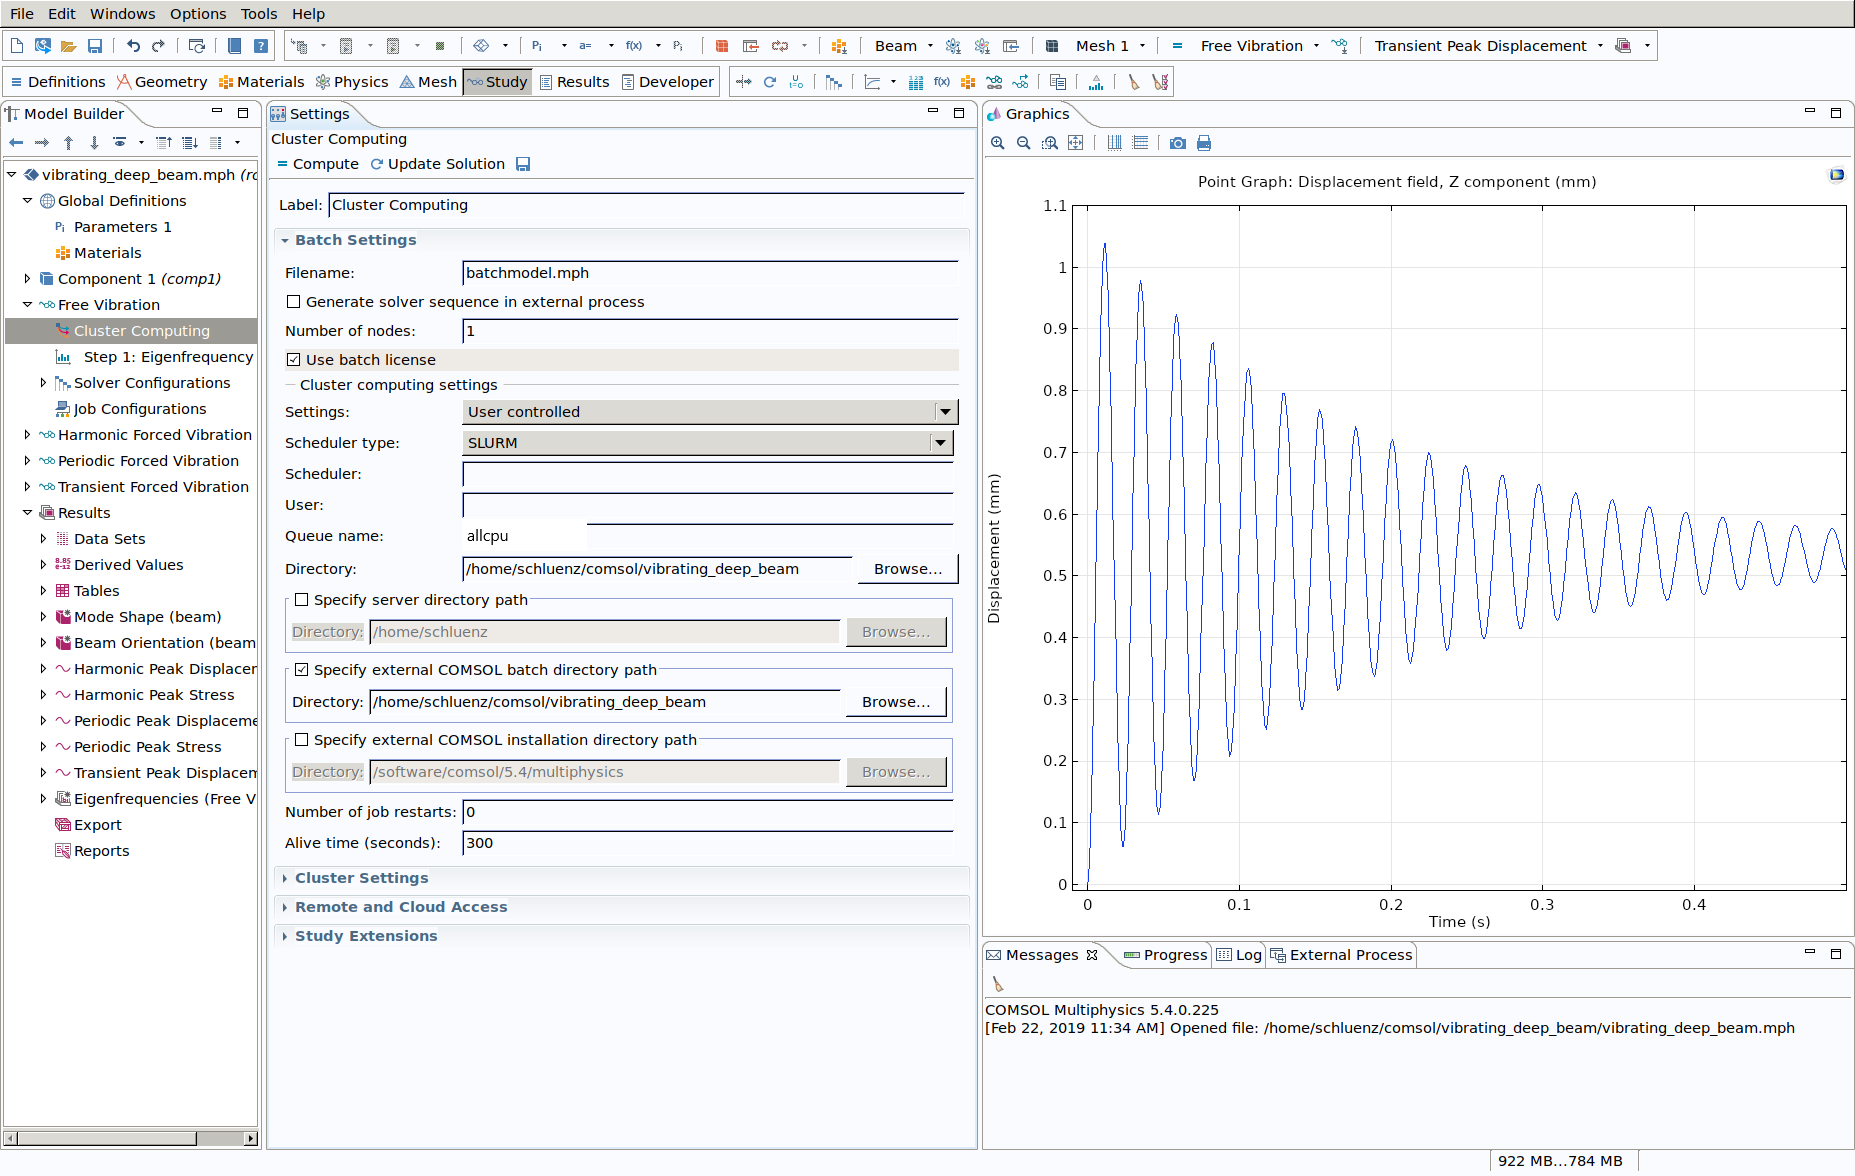Expand Harmonic Forced Vibration tree node

point(27,435)
